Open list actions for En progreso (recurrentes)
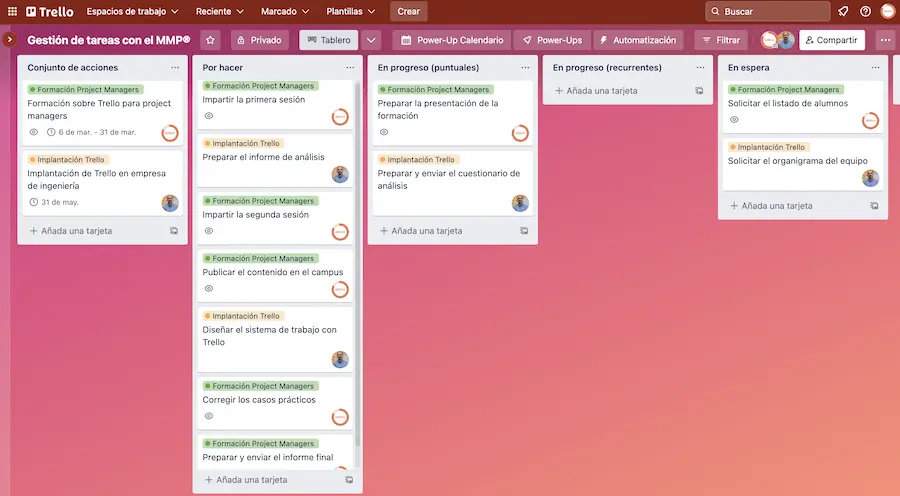The height and width of the screenshot is (496, 900). pyautogui.click(x=700, y=68)
